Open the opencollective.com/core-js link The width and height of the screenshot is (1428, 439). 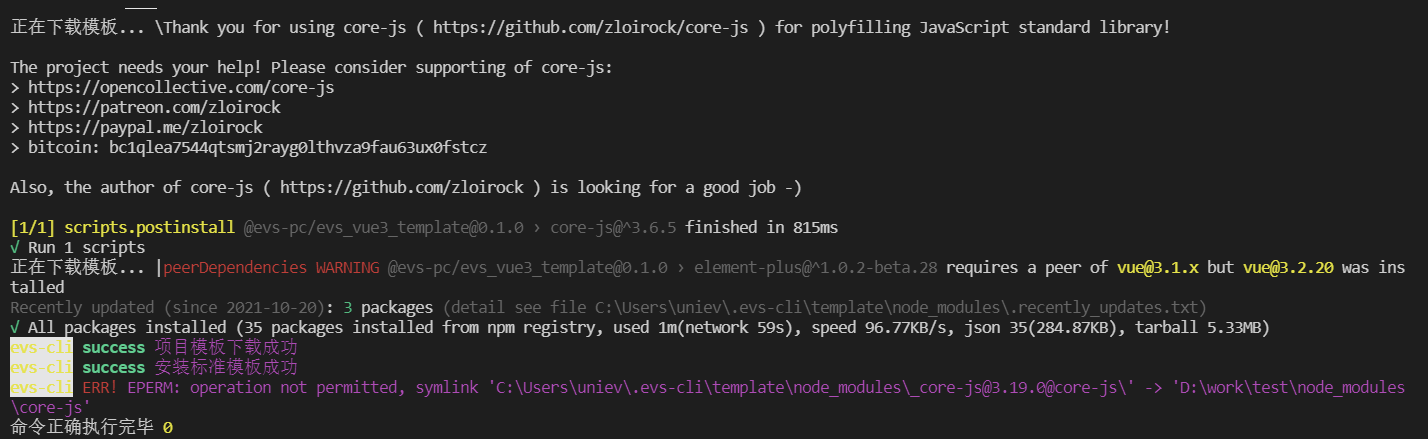181,88
